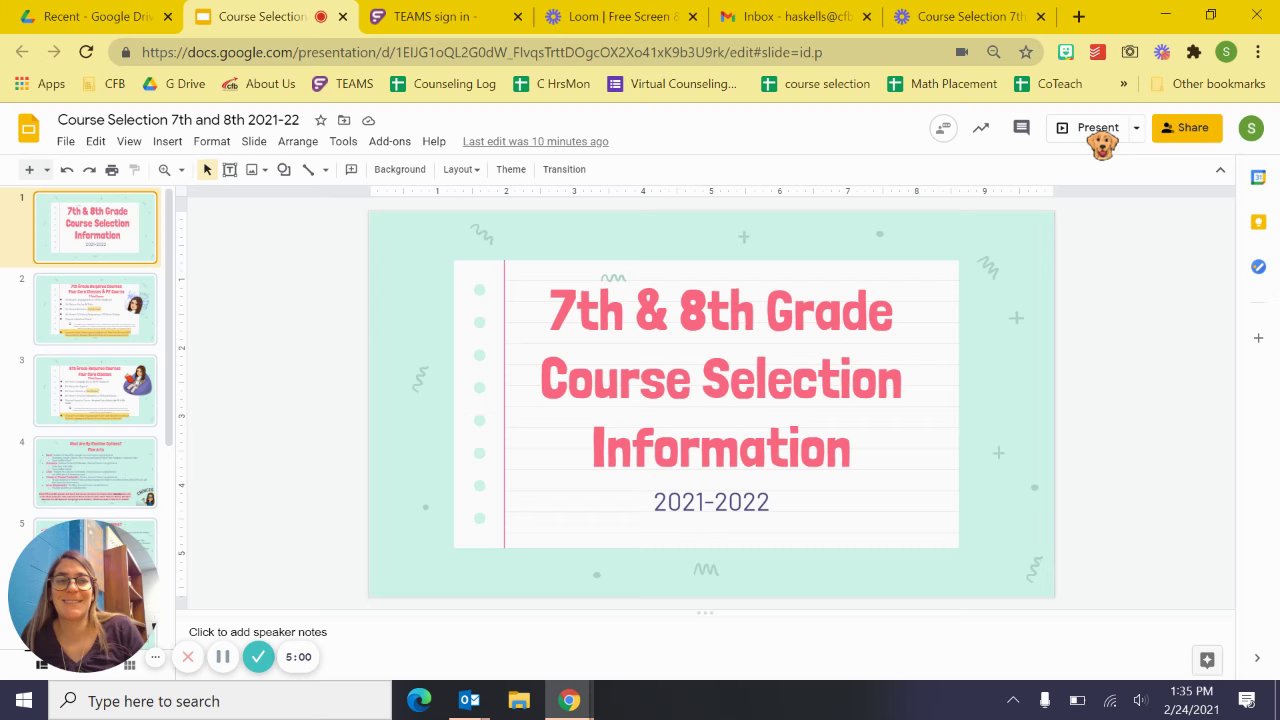This screenshot has height=720, width=1280.
Task: Open the Arrange menu
Action: coord(298,142)
